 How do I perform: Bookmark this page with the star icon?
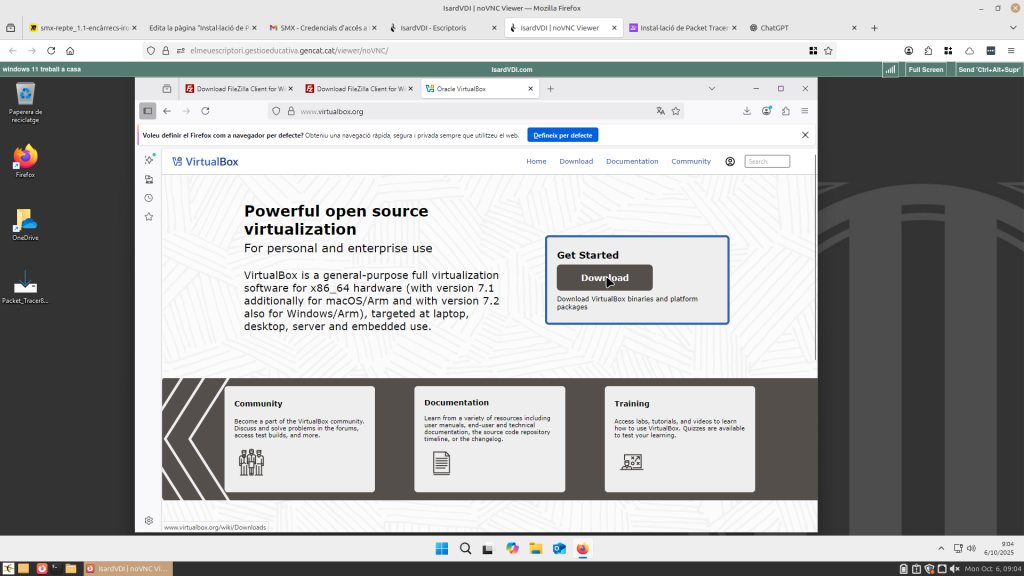click(676, 111)
